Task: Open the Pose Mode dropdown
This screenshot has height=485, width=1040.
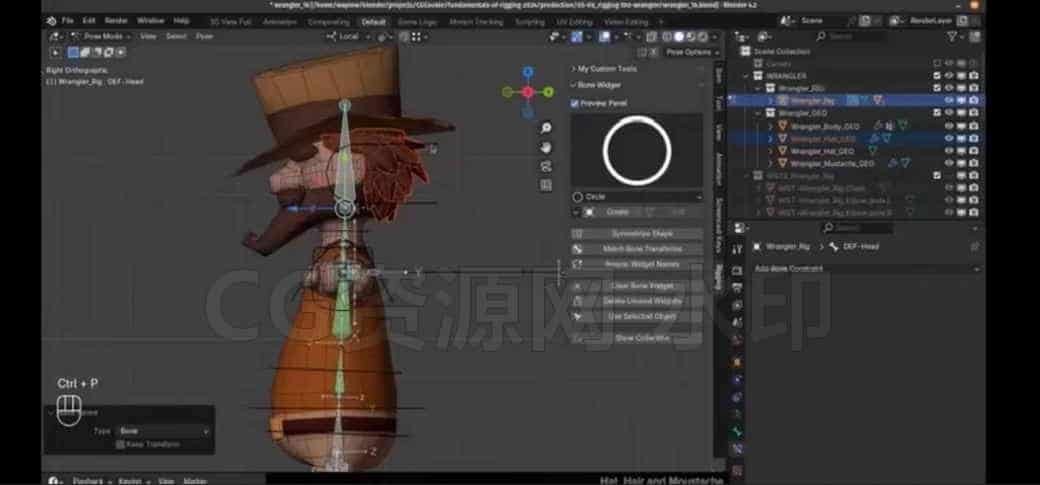Action: click(x=101, y=36)
